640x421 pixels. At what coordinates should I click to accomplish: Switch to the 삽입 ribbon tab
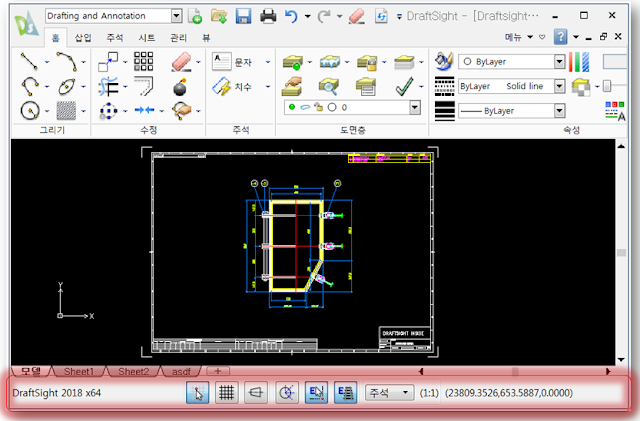[83, 38]
